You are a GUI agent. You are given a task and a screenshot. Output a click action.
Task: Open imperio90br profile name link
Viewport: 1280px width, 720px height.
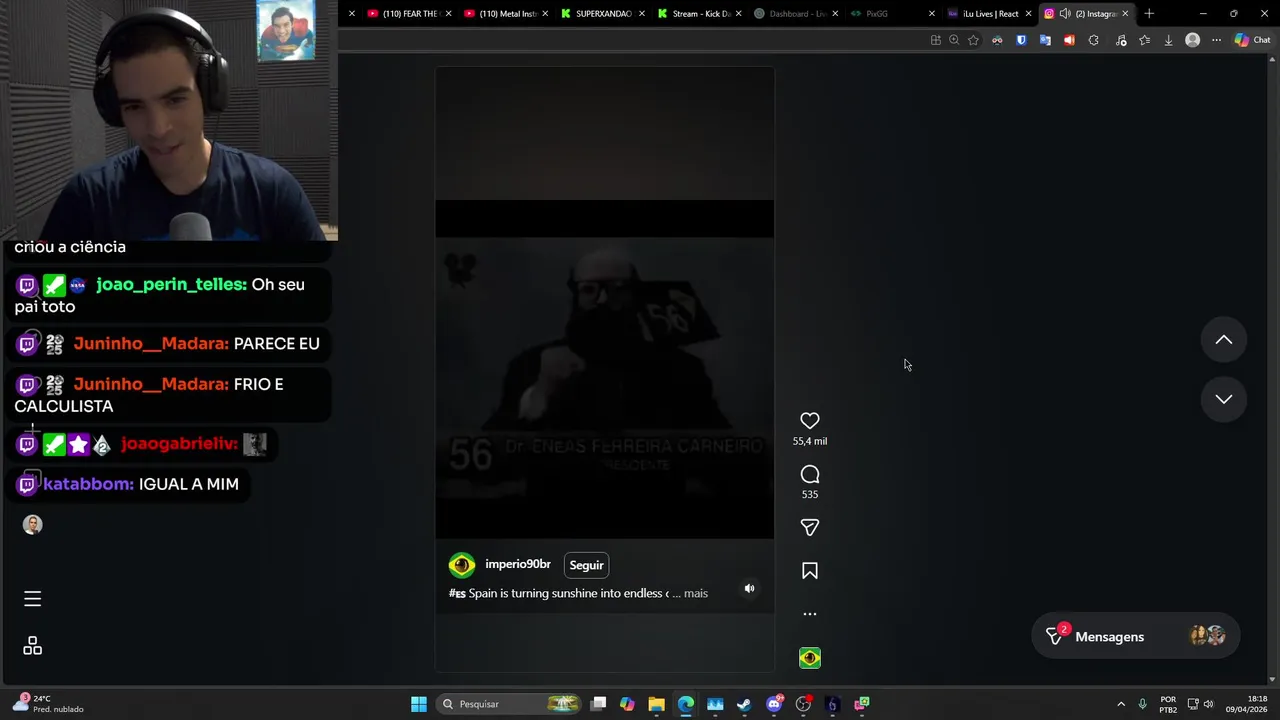click(x=518, y=565)
